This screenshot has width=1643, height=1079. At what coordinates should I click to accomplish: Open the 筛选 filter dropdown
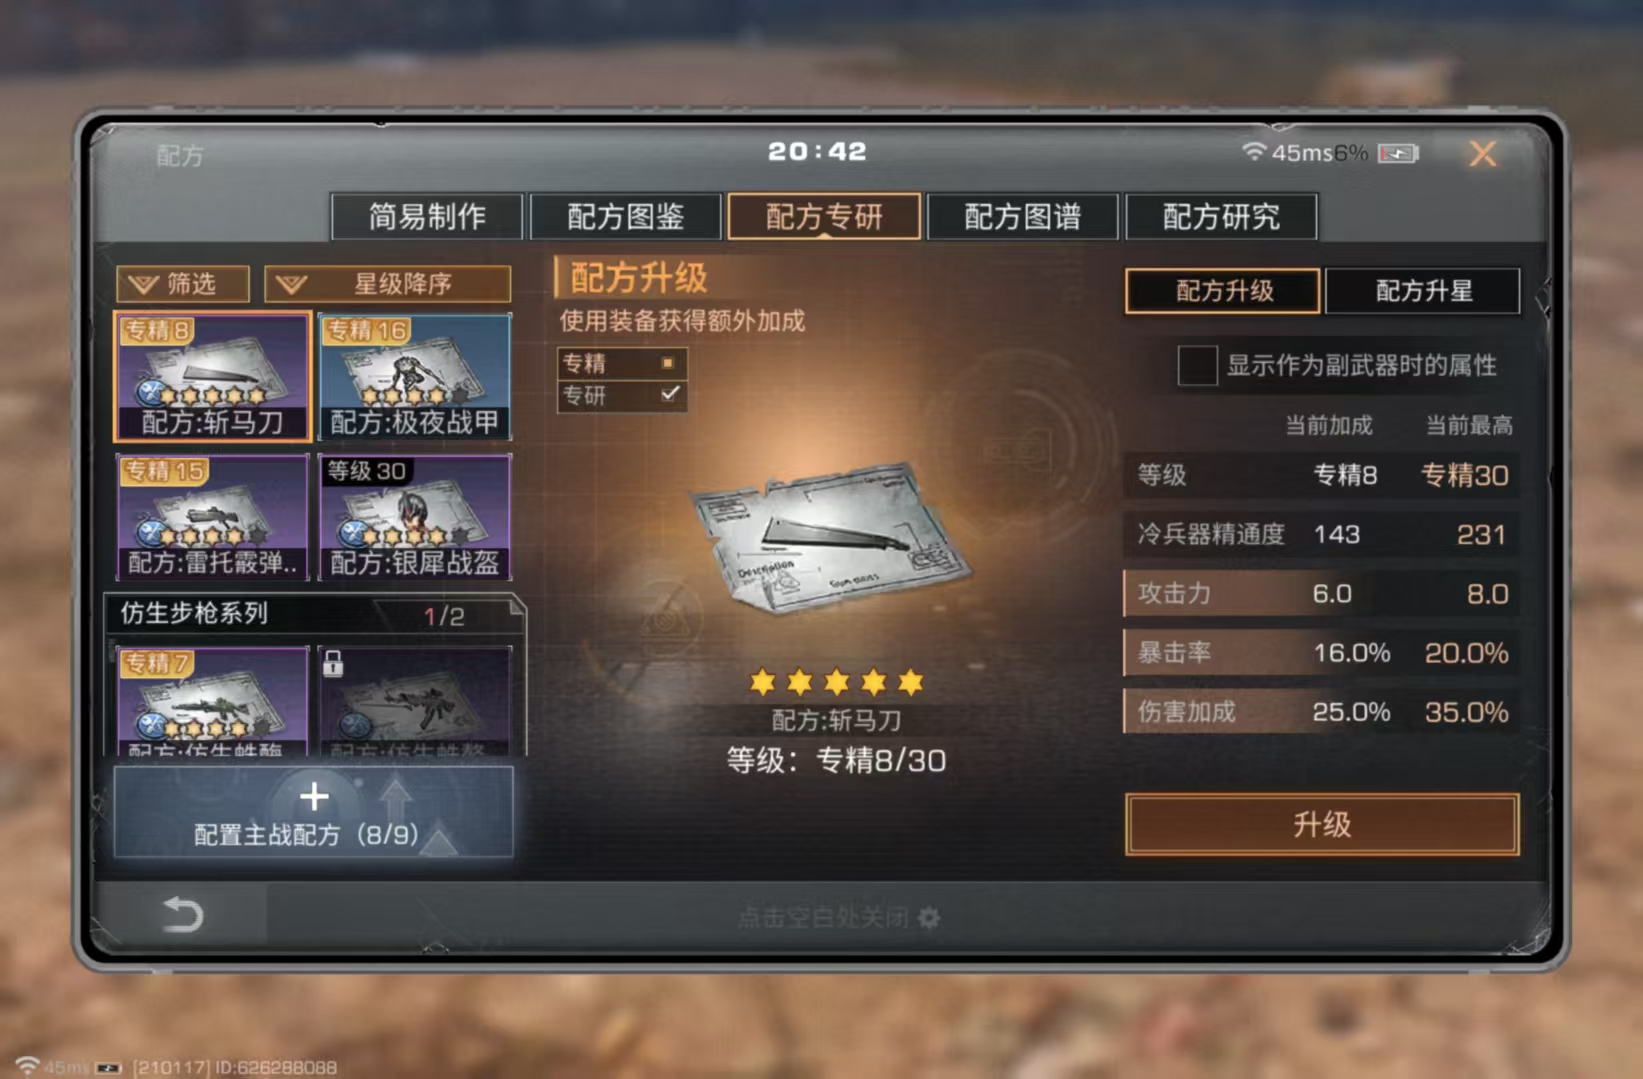183,284
